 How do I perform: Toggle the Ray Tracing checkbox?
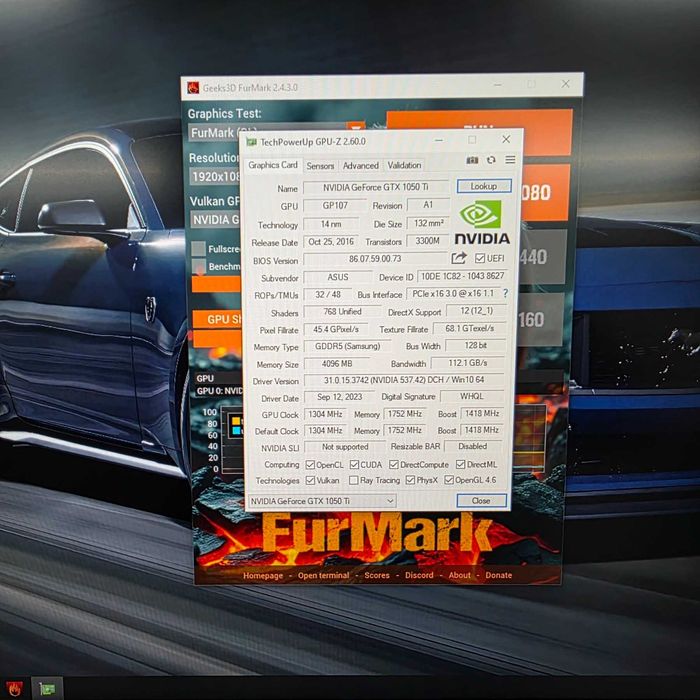pos(353,480)
